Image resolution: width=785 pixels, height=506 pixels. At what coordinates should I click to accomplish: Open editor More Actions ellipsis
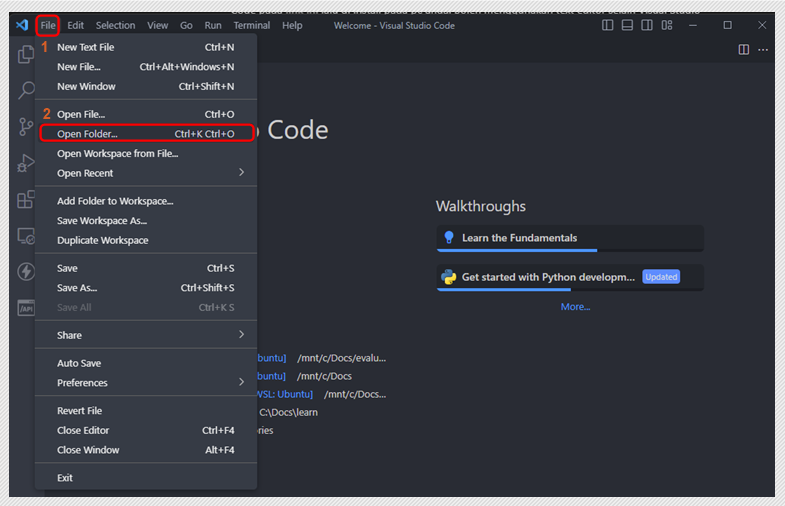(763, 50)
